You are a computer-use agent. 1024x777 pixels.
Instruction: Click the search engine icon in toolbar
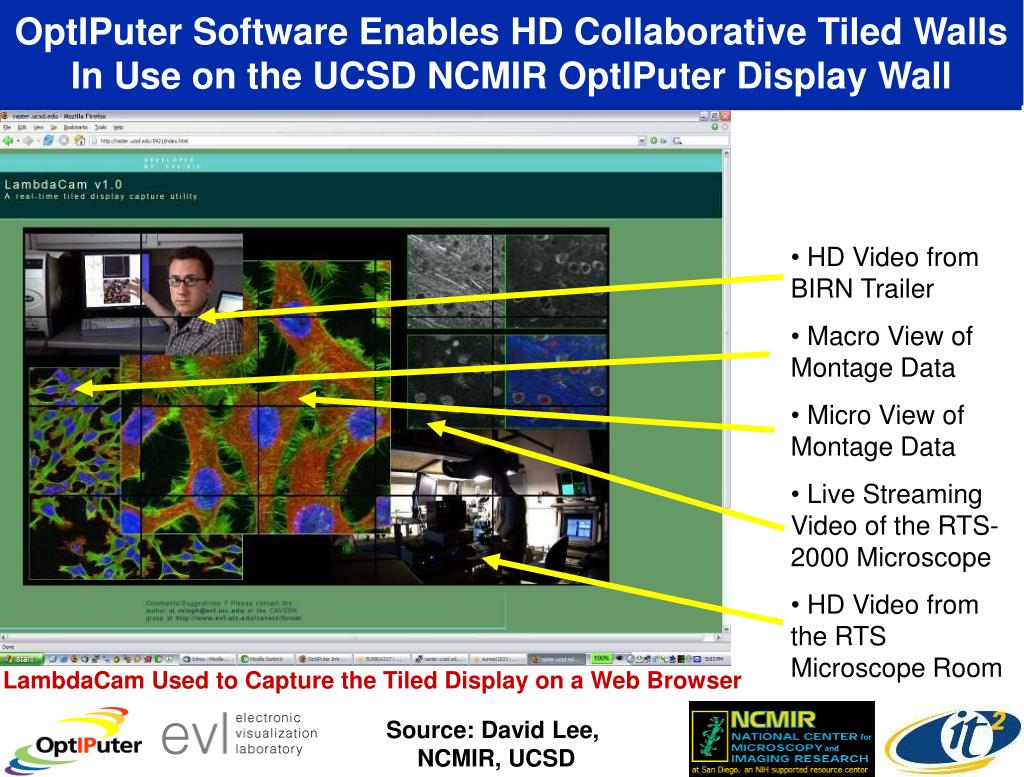click(x=677, y=140)
